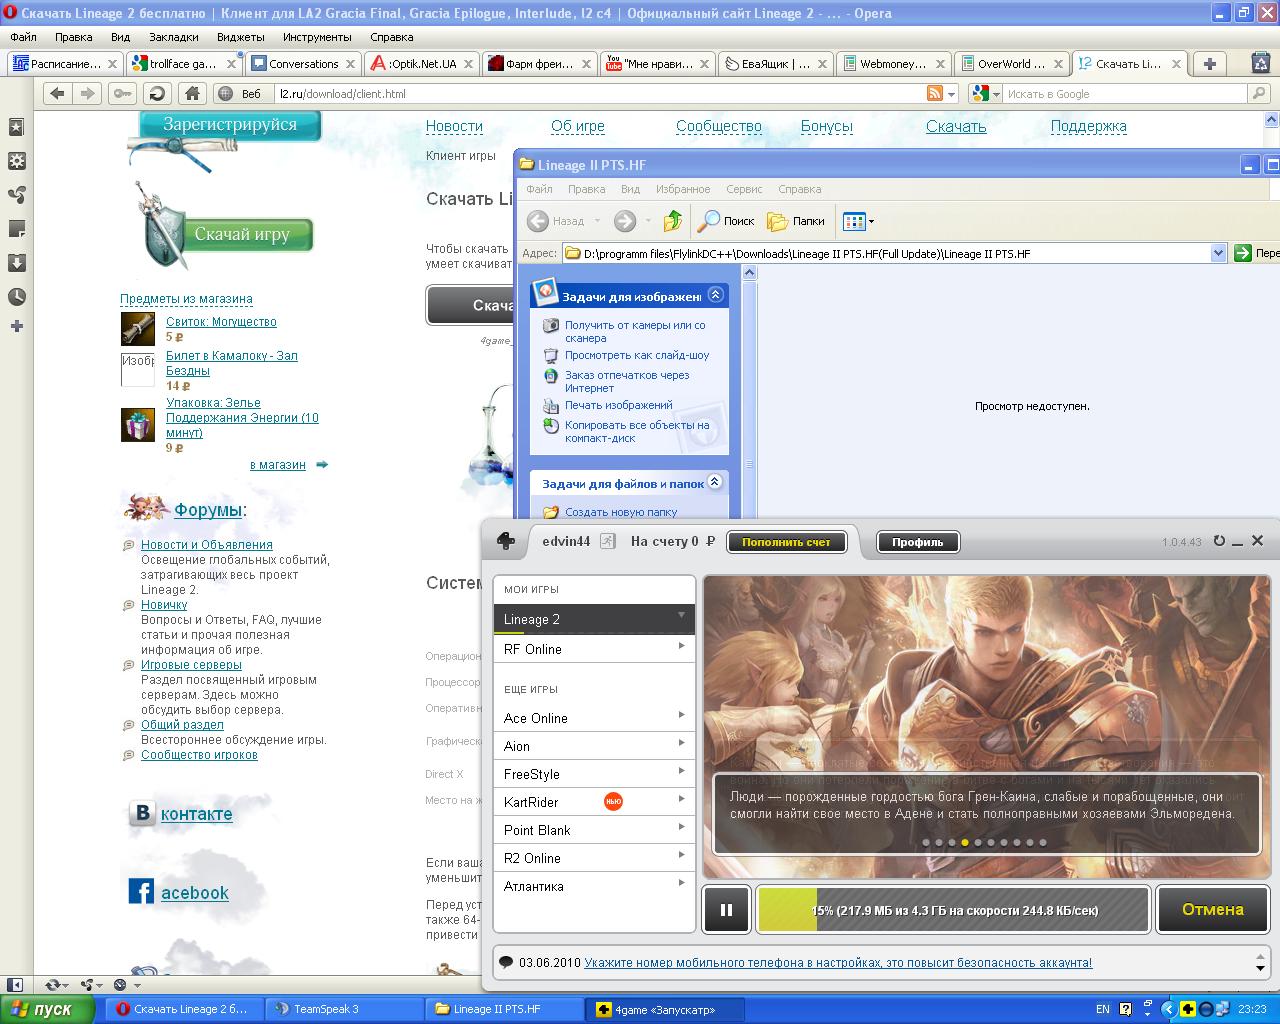Go back with Opera's back arrow
The height and width of the screenshot is (1024, 1280).
58,93
